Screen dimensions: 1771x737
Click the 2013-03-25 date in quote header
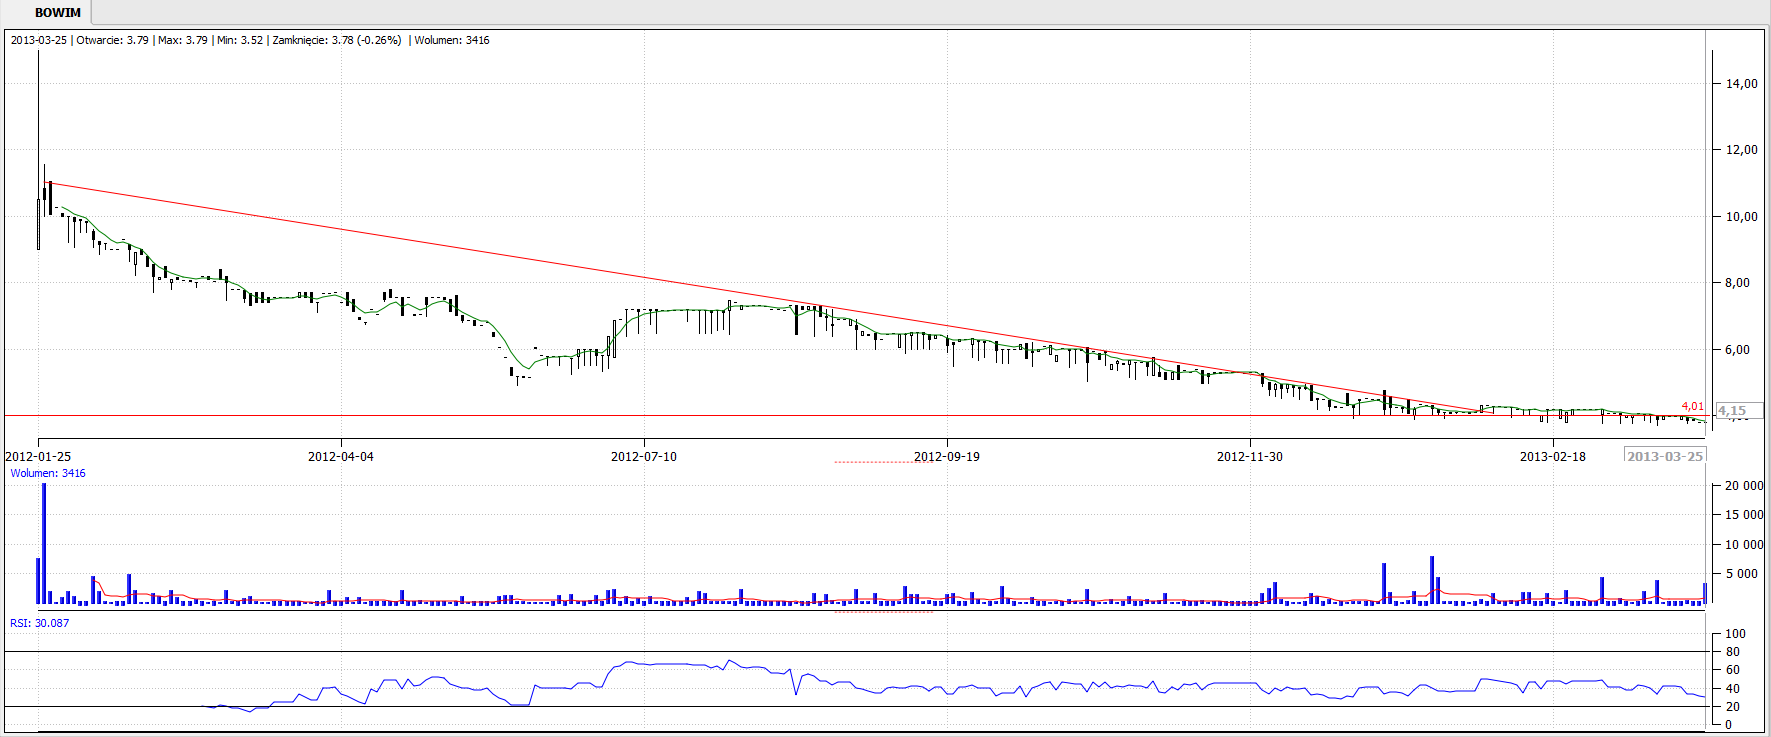[x=39, y=41]
